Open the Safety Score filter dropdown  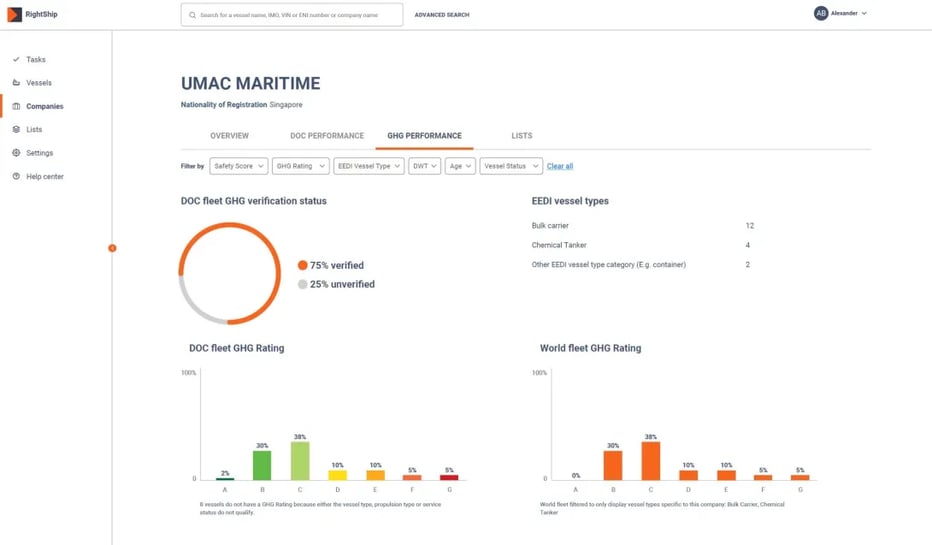click(239, 166)
